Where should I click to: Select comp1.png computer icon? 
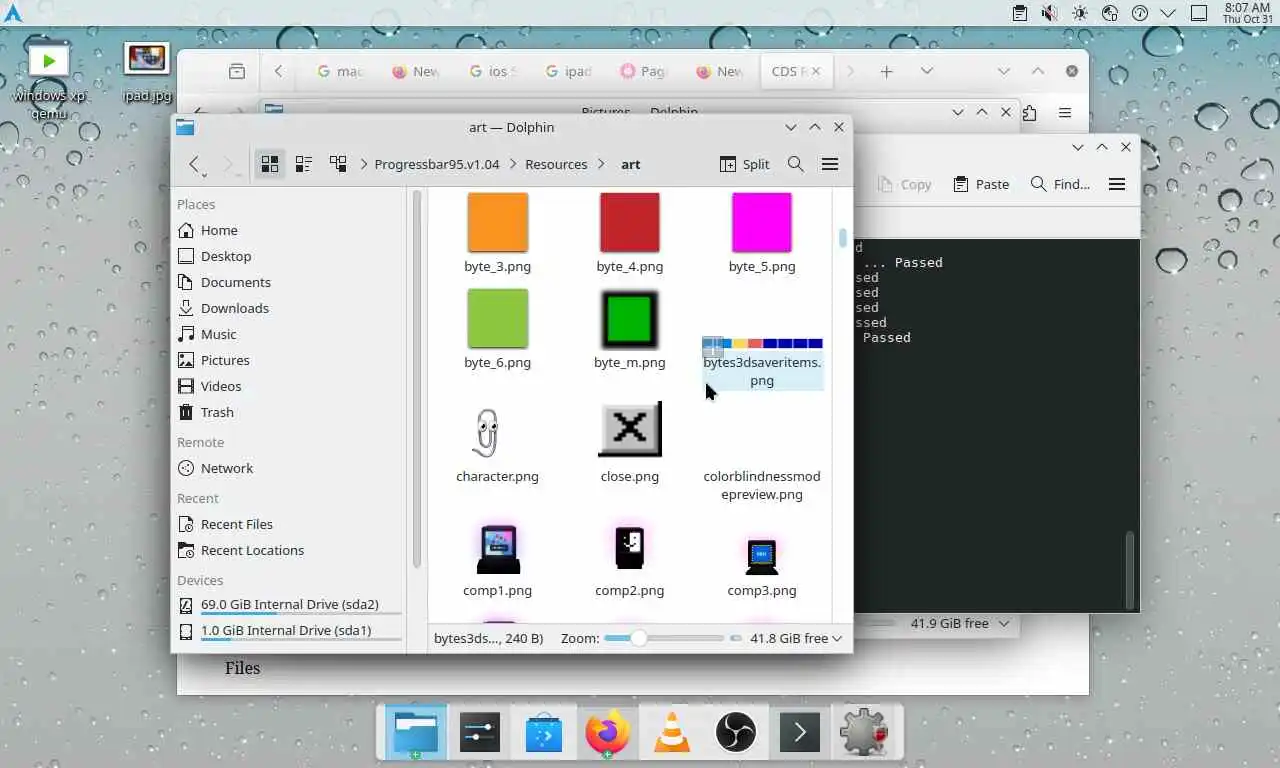point(497,548)
